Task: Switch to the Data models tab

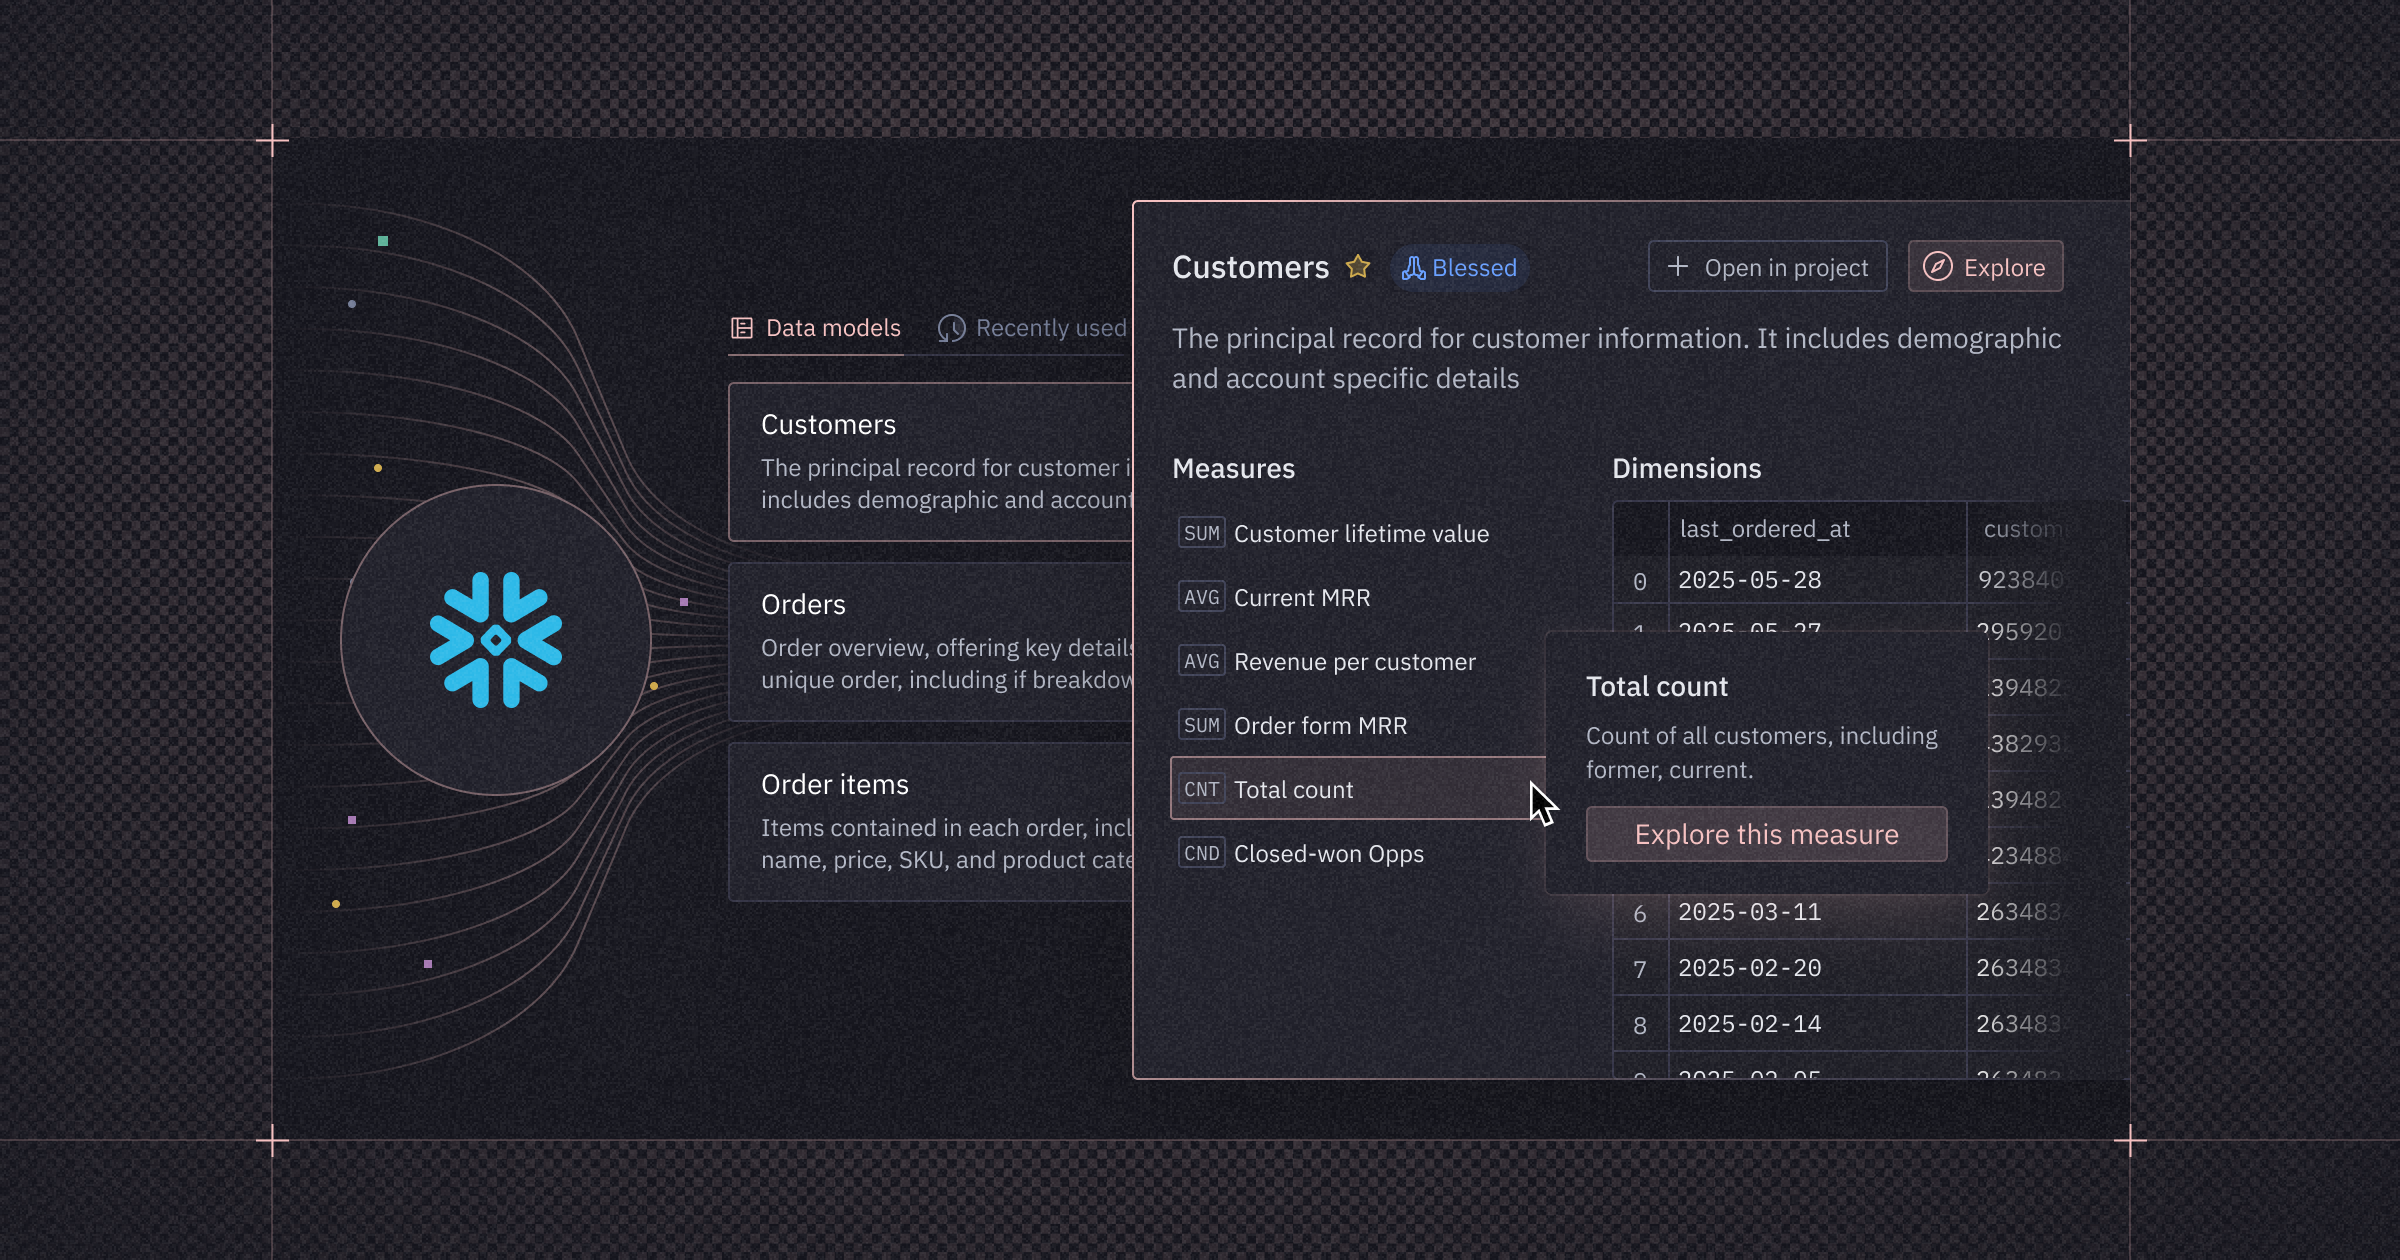Action: click(832, 327)
